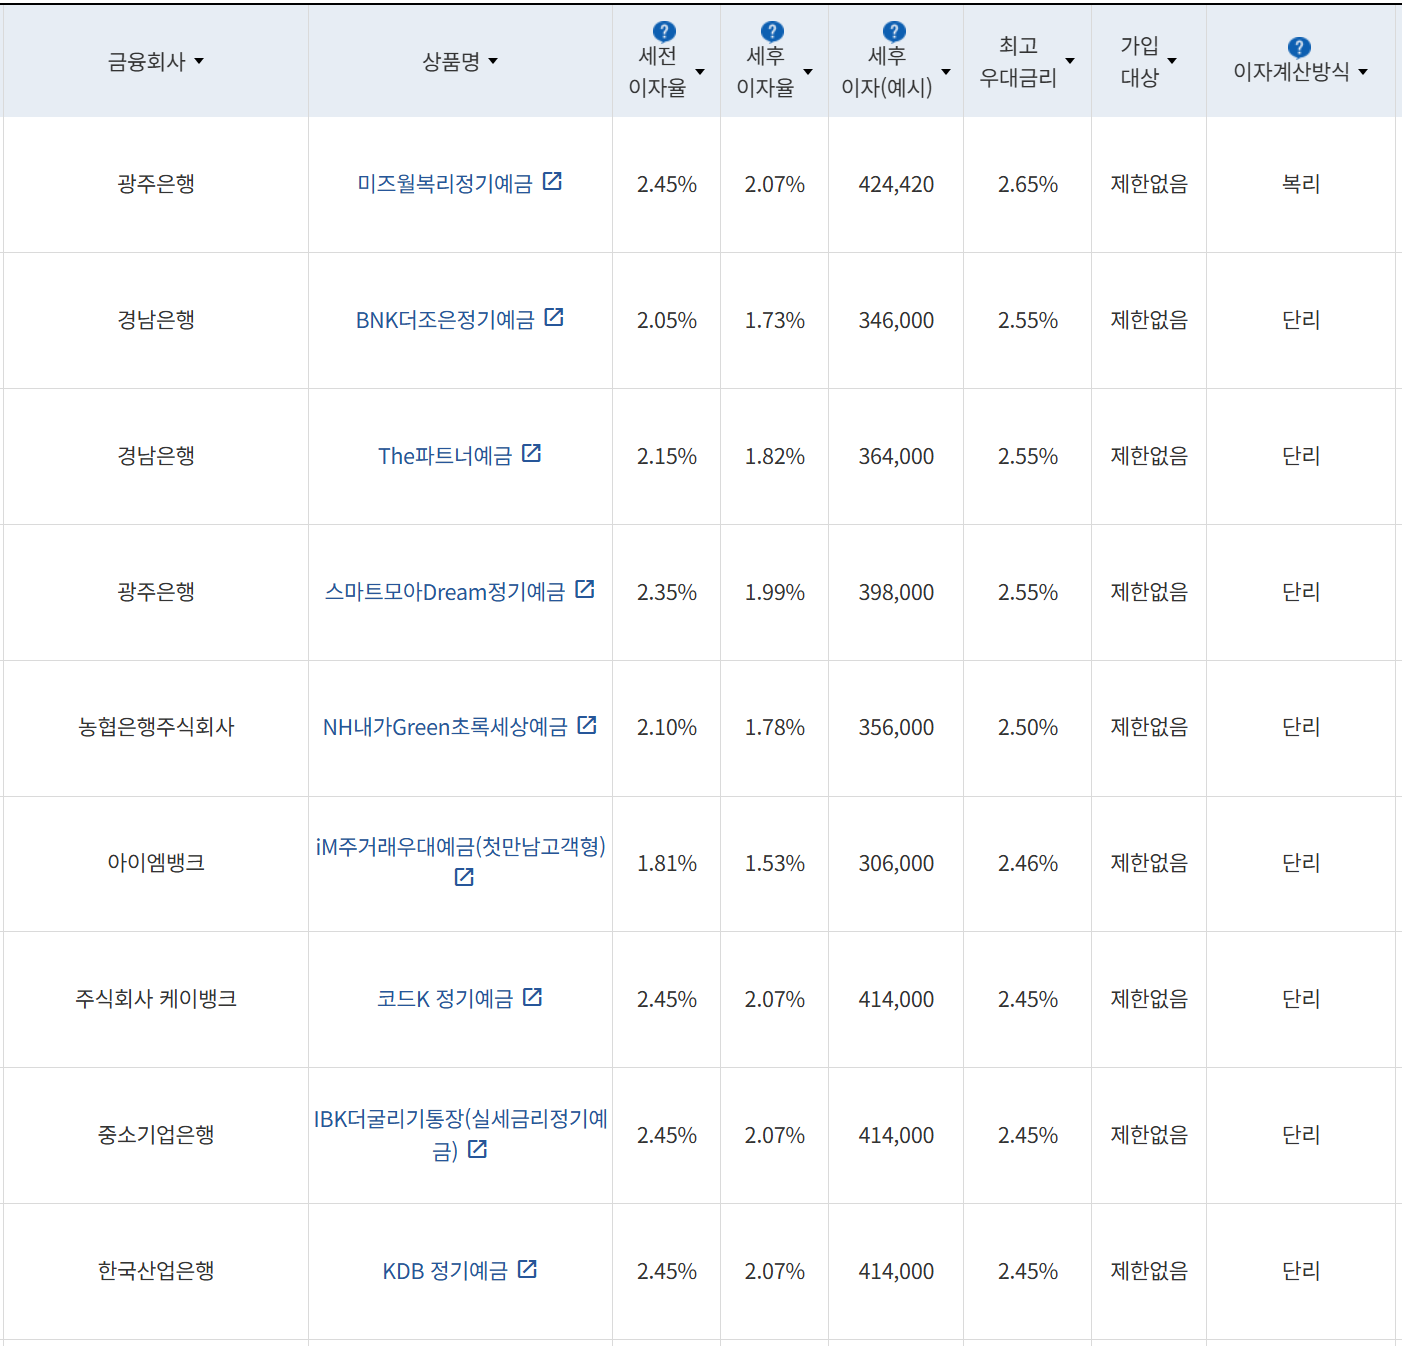Open BNK더조은정기예금 external link icon
Screen dimensions: 1402x1346
[556, 318]
